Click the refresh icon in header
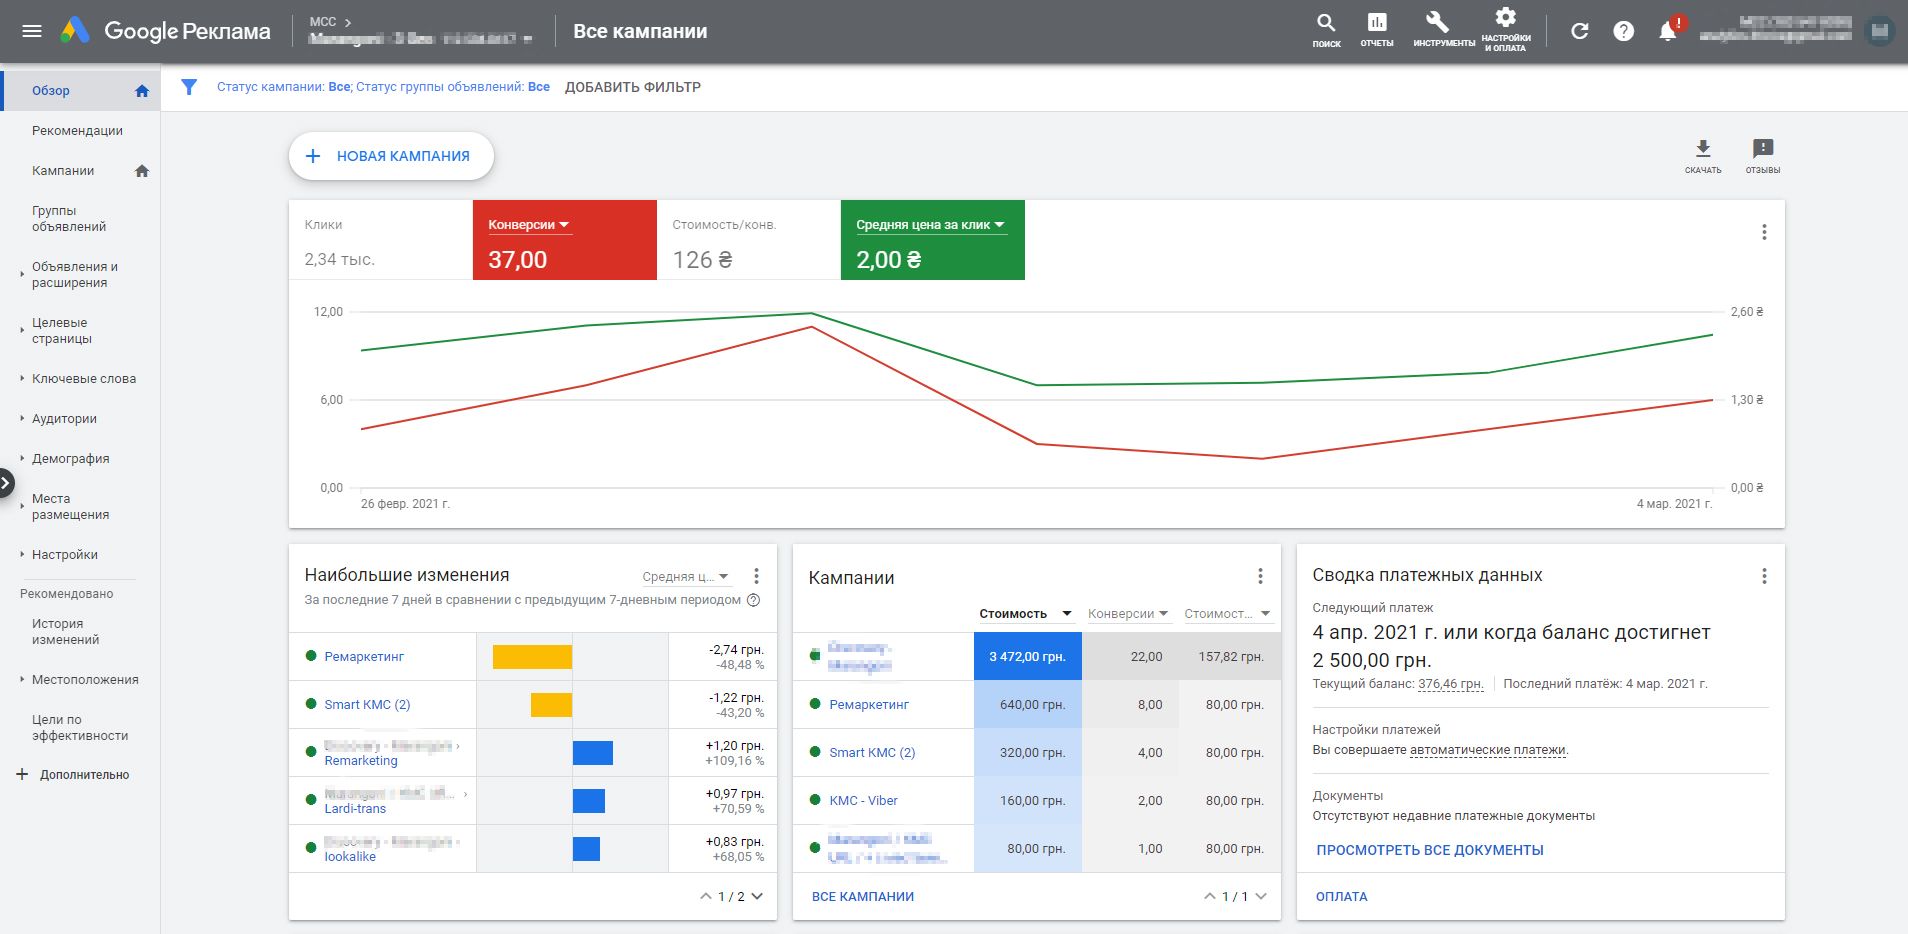The image size is (1908, 934). [x=1580, y=31]
